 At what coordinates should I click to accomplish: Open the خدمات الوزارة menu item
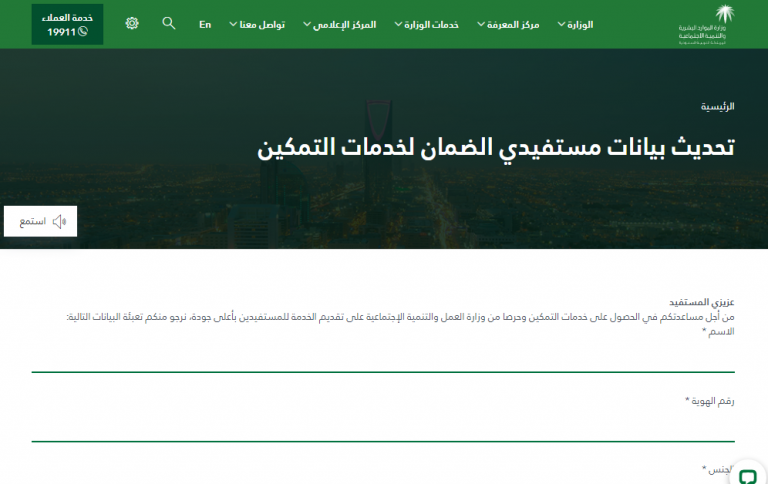432,24
